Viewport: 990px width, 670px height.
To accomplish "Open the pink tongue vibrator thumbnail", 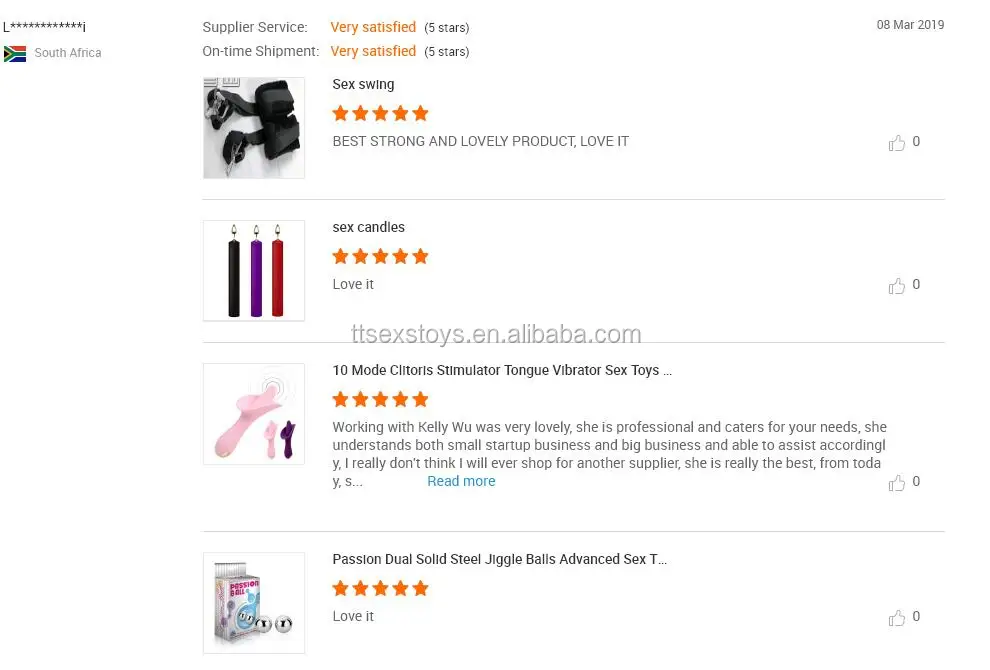I will click(254, 414).
